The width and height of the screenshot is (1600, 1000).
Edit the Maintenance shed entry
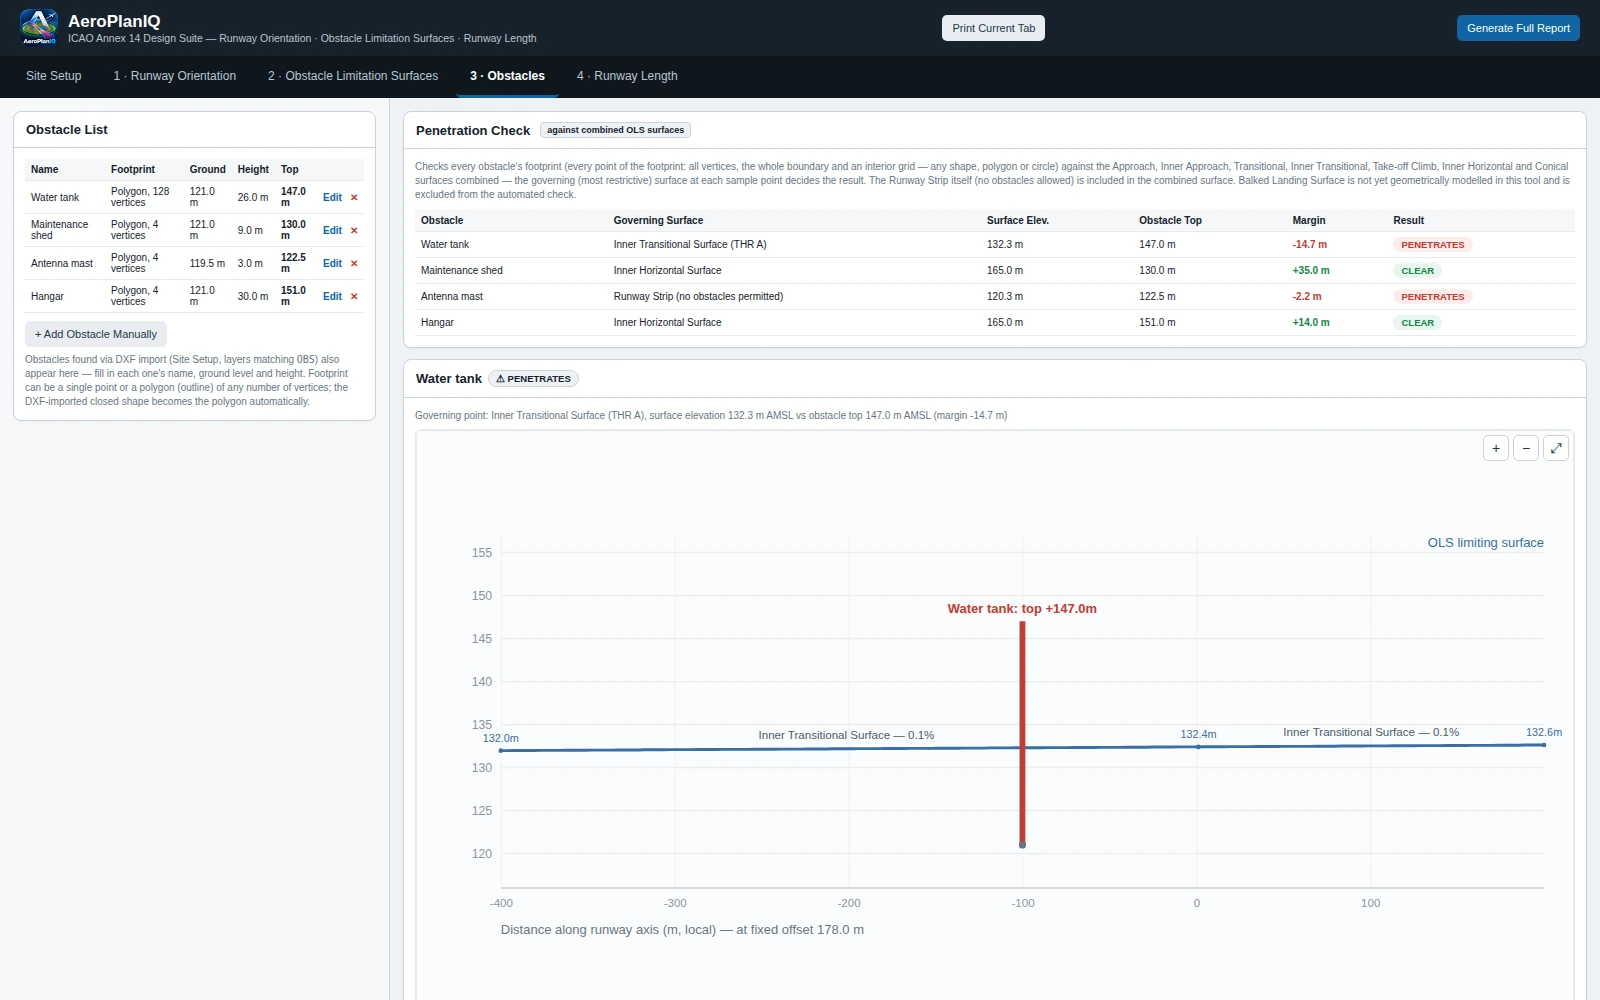(332, 231)
